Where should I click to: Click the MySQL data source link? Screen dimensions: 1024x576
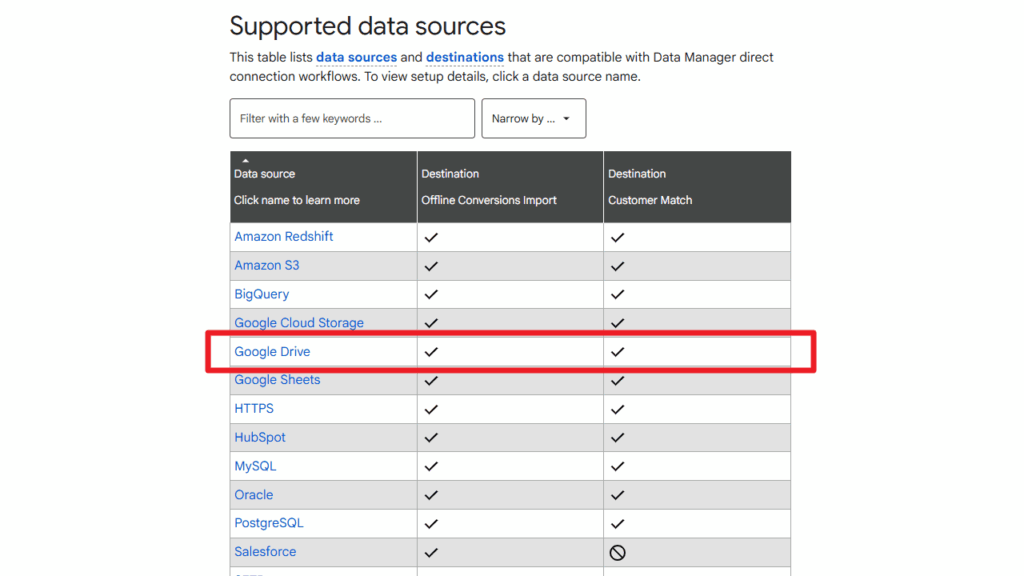click(255, 466)
